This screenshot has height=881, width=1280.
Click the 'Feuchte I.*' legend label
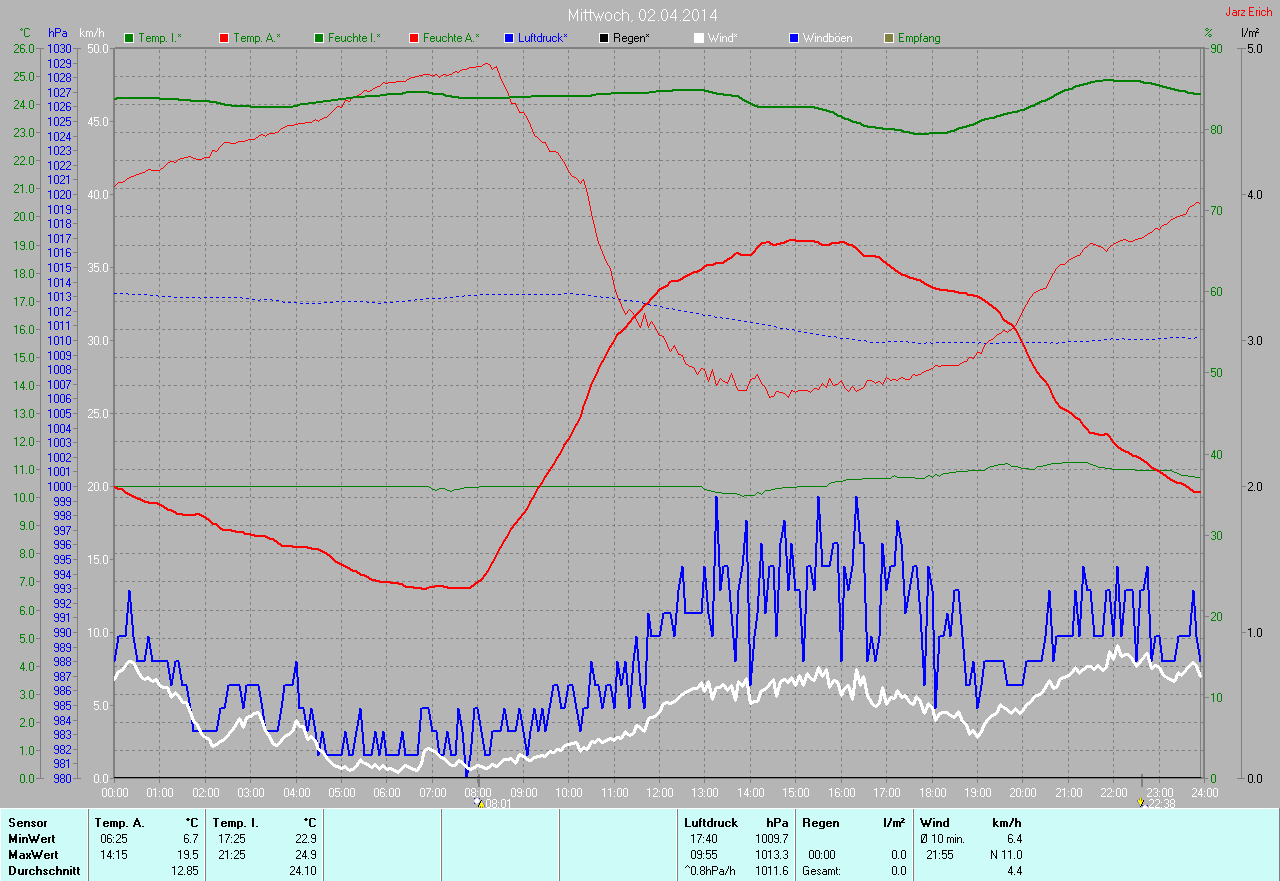point(354,38)
